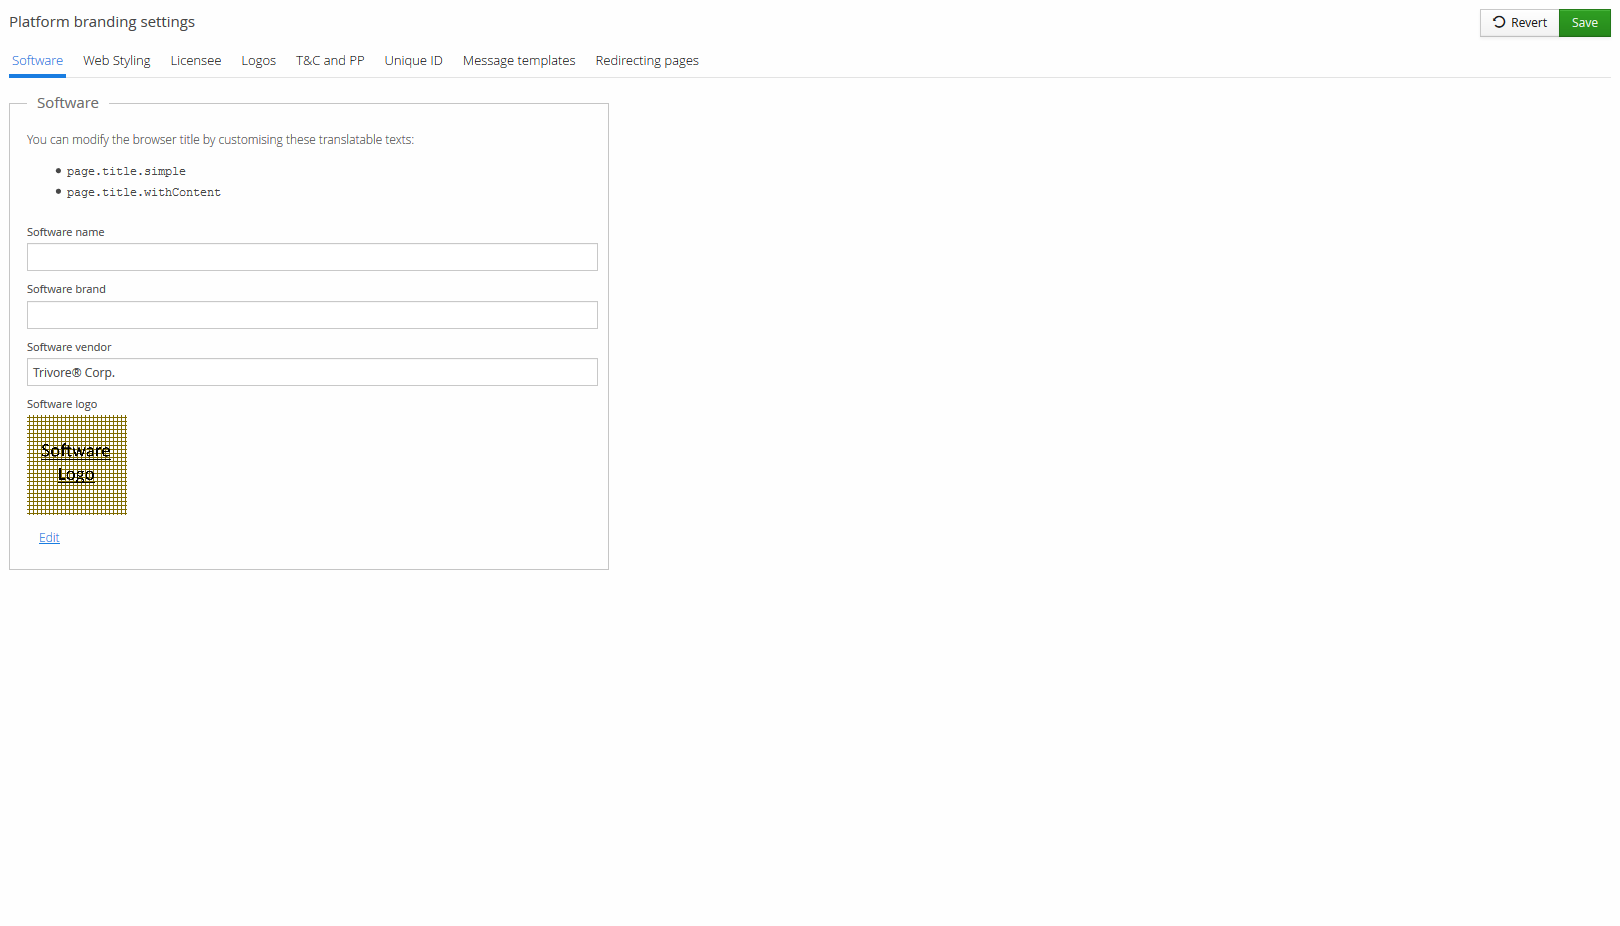Click the page.title.withContent text item
Viewport: 1620px width, 926px height.
click(143, 193)
